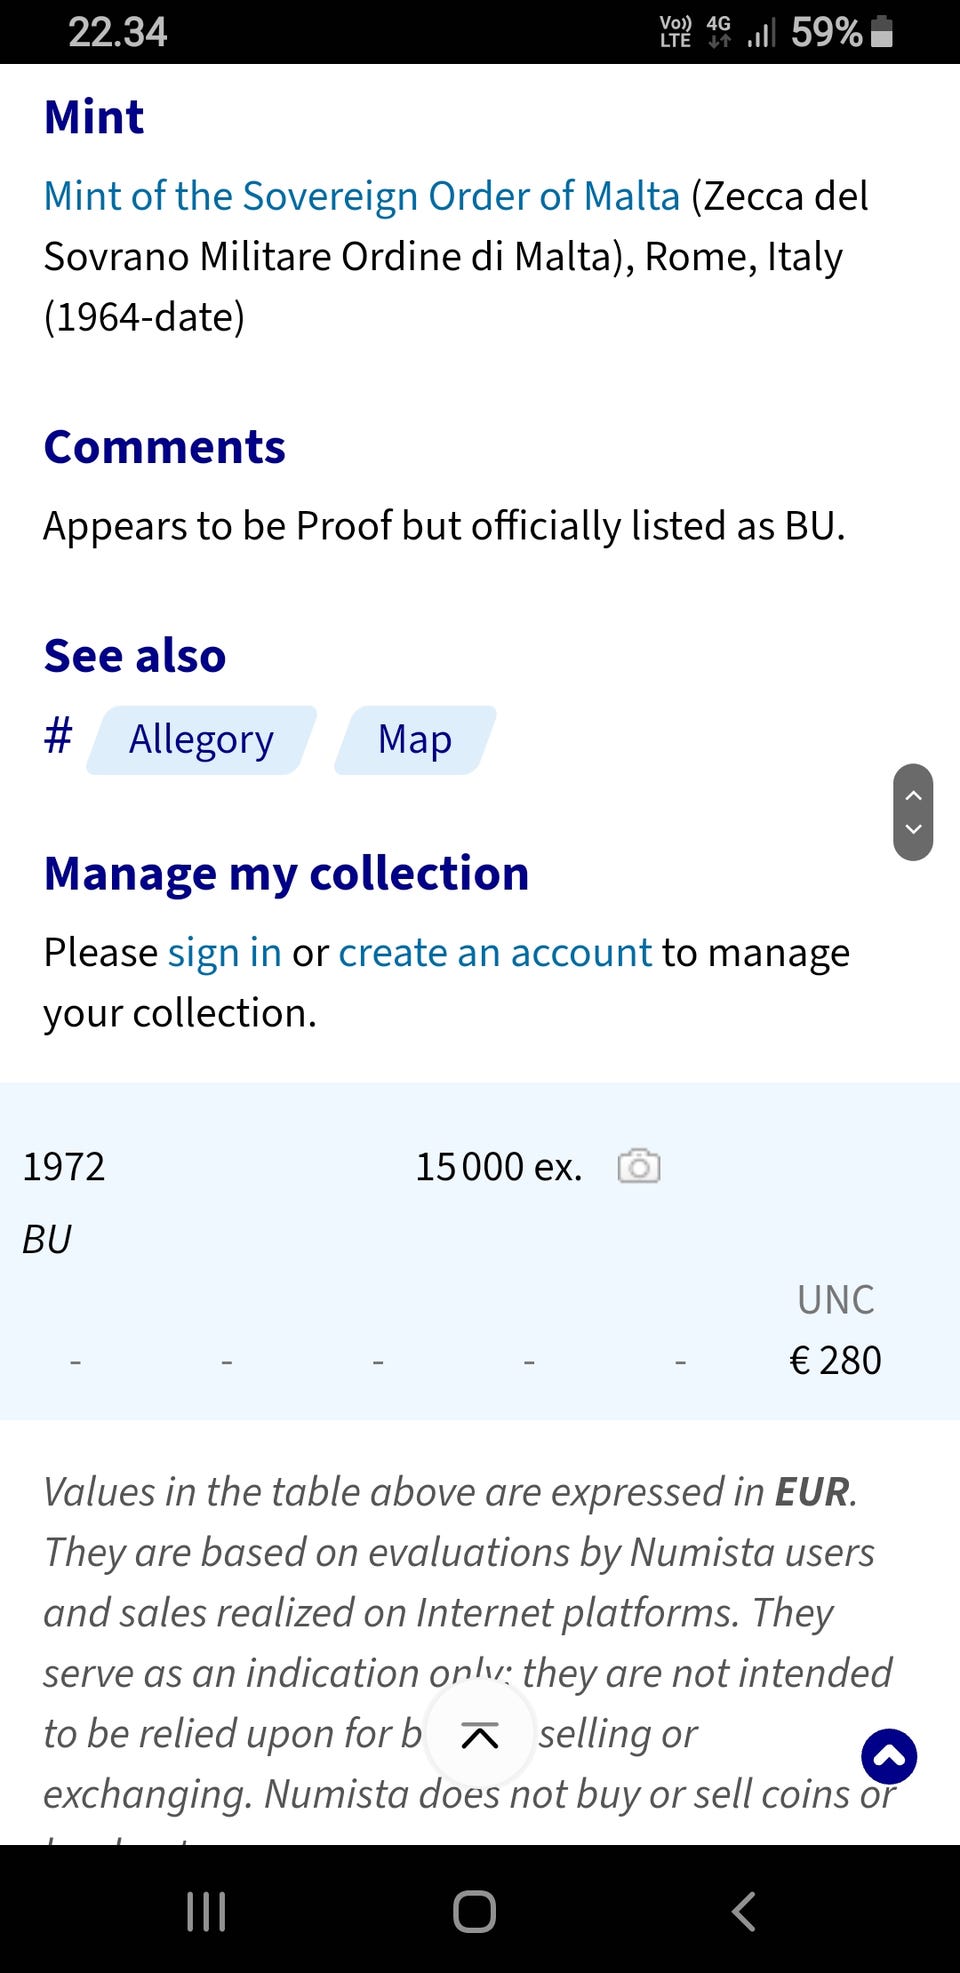The image size is (960, 1973).
Task: Open Mint of the Sovereign Order of Malta link
Action: coord(361,196)
